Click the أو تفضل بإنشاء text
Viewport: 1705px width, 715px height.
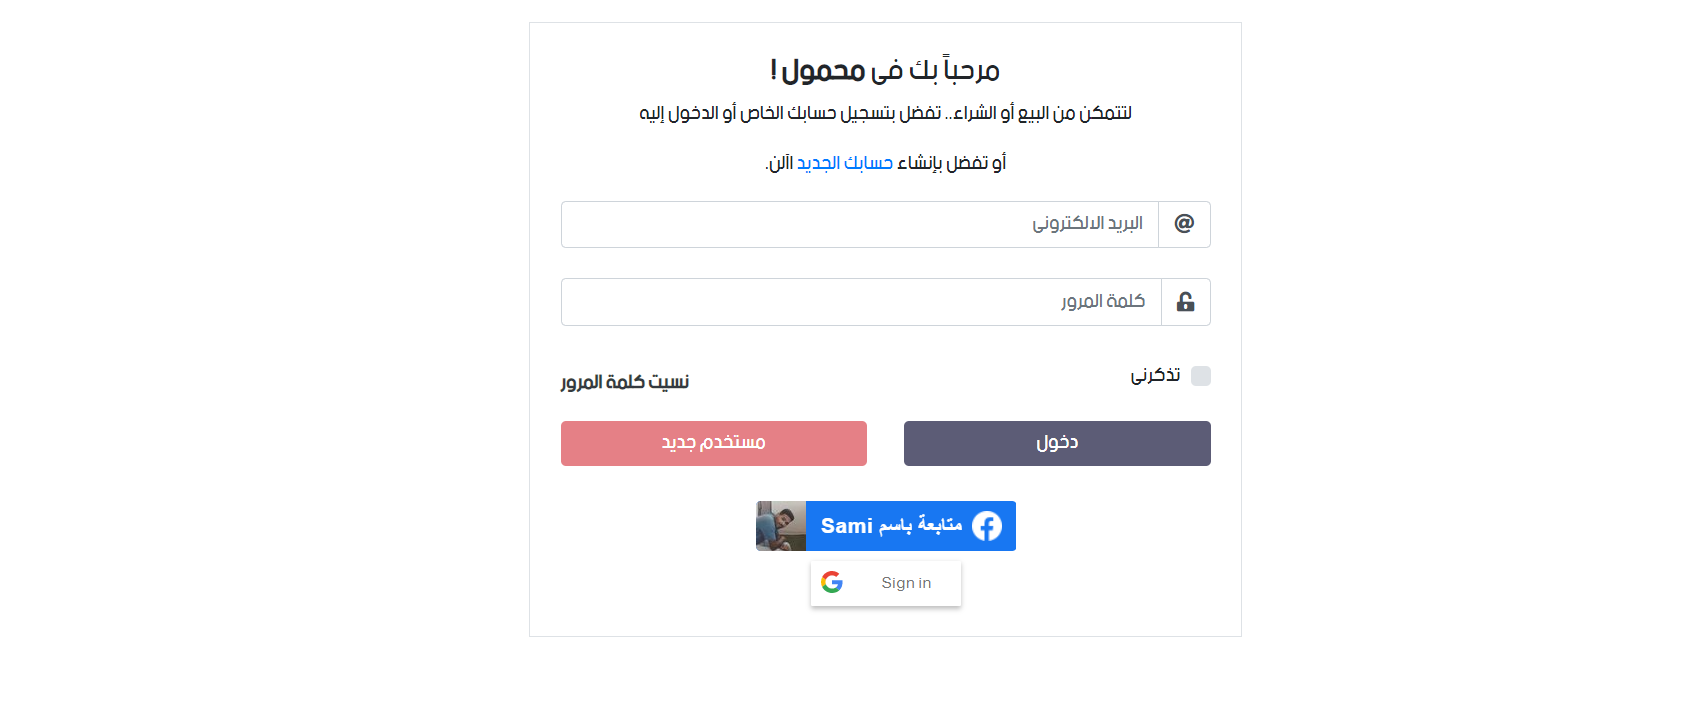(951, 163)
